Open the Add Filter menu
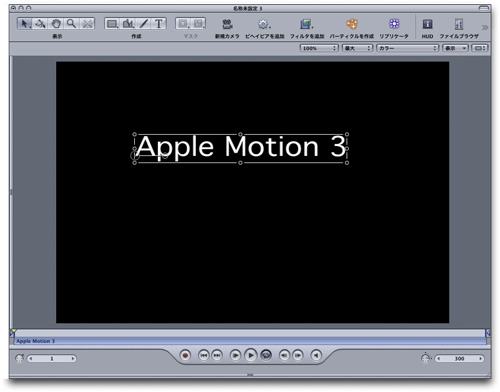The height and width of the screenshot is (392, 500). click(x=306, y=24)
